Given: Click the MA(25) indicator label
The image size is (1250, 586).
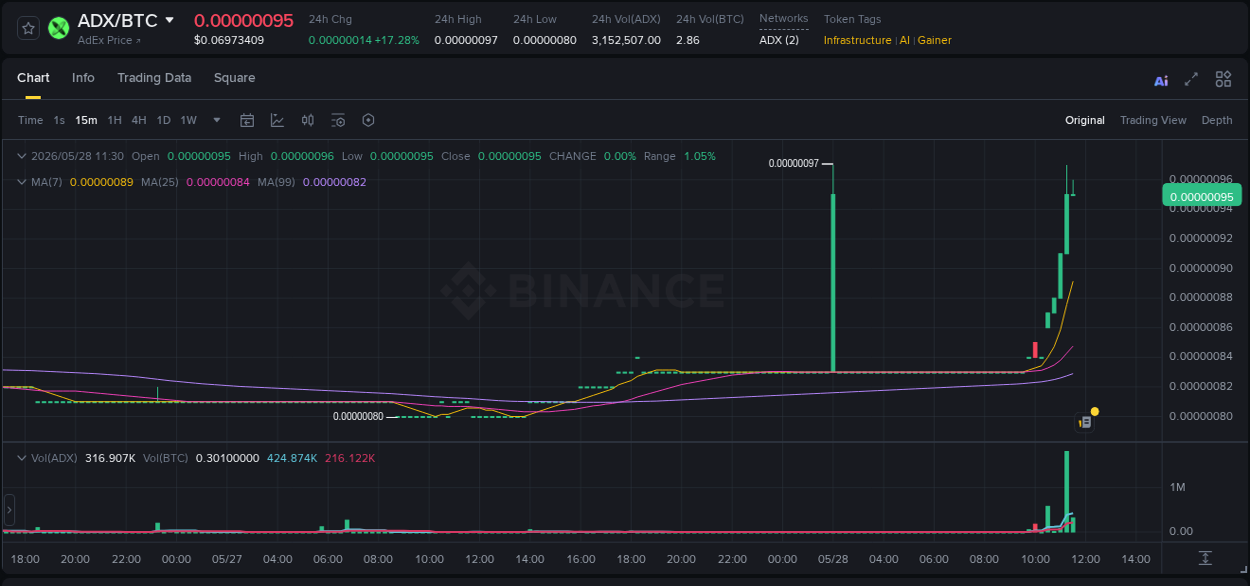Looking at the screenshot, I should 160,182.
